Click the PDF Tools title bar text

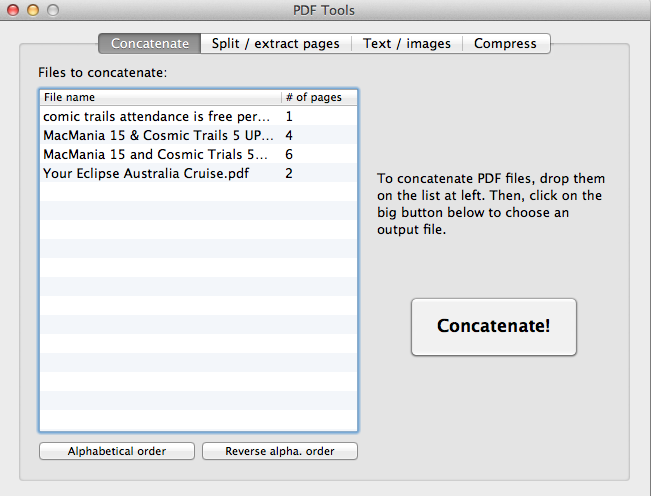pos(325,11)
